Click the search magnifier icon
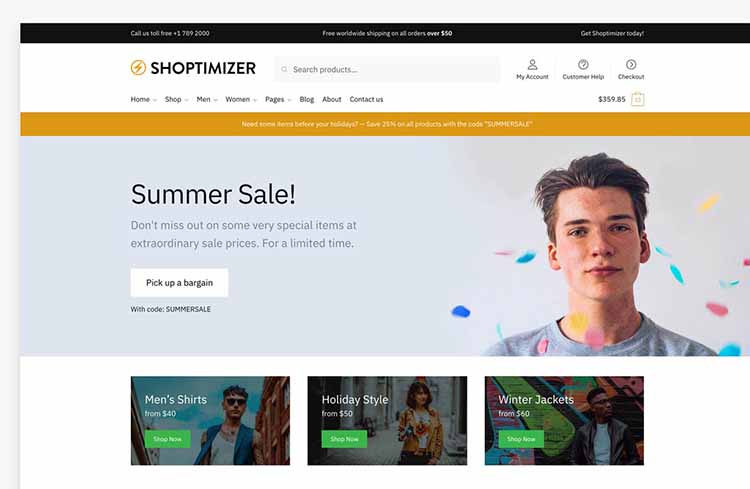The image size is (750, 489). [x=284, y=69]
